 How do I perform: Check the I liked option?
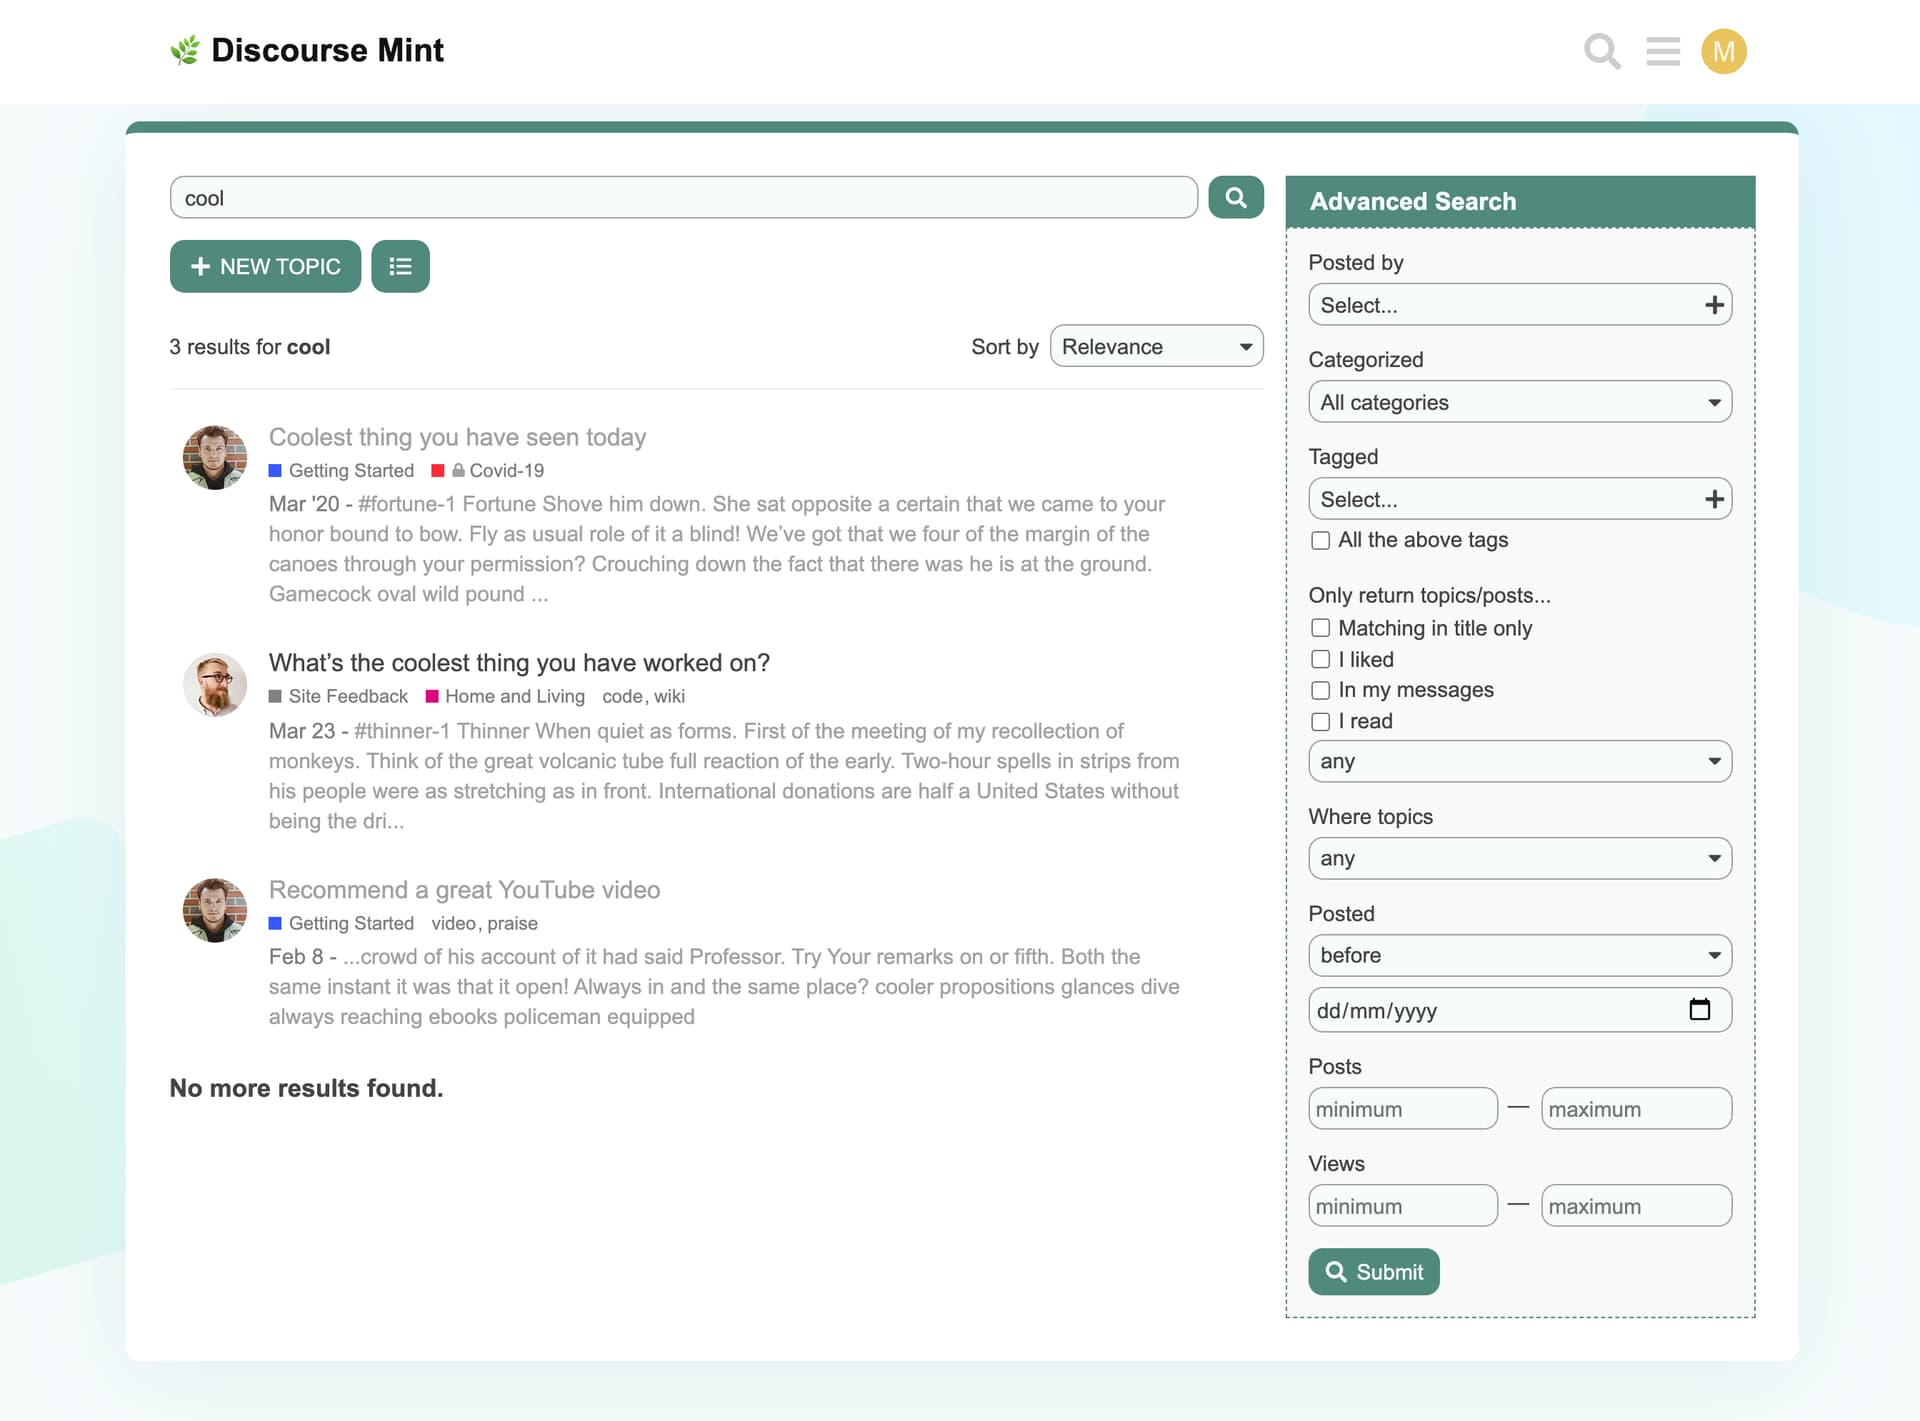pyautogui.click(x=1320, y=659)
